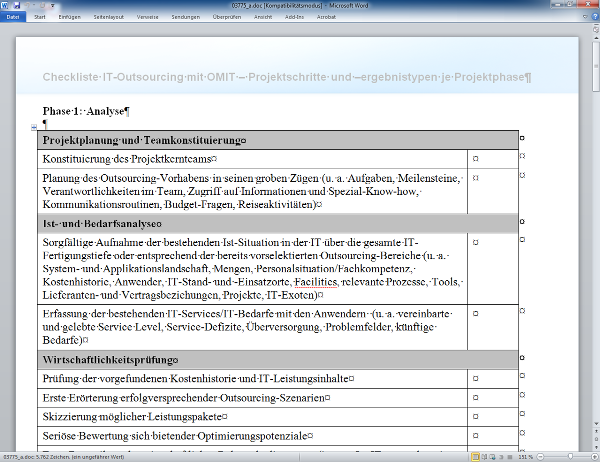
Task: Select the Überprüfen ribbon tab
Action: [x=229, y=17]
